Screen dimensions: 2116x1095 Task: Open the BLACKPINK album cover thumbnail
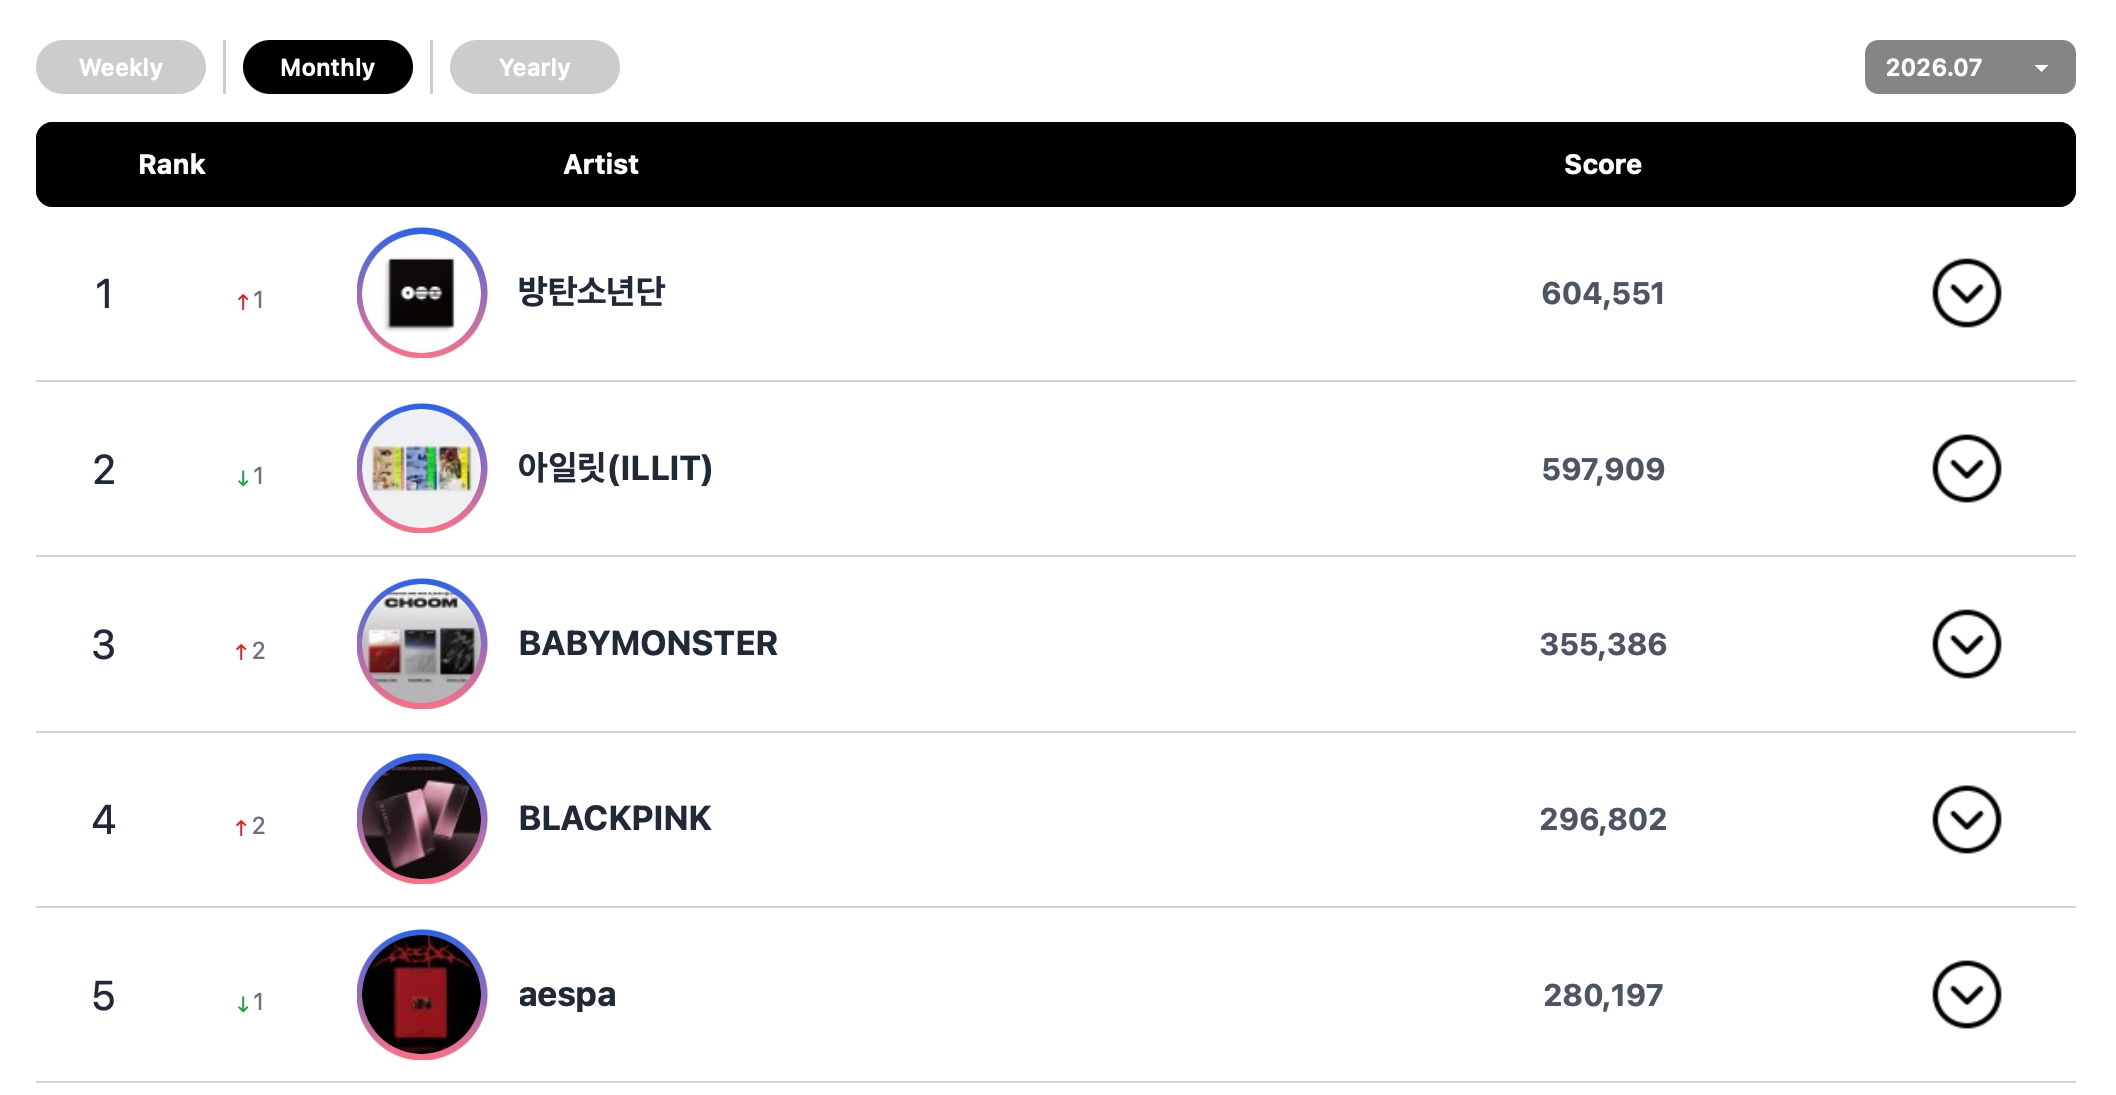click(x=422, y=819)
